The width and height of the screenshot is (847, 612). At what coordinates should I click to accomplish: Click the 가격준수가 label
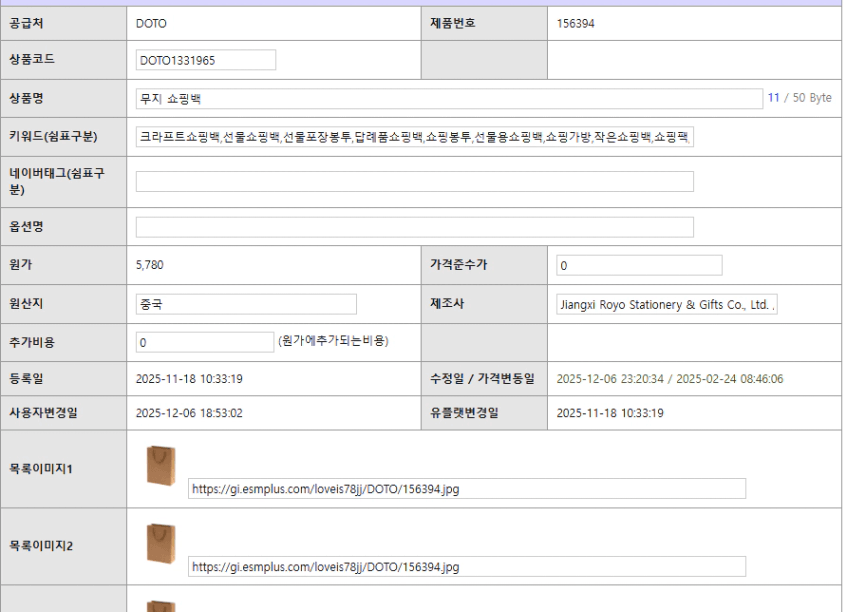point(459,264)
